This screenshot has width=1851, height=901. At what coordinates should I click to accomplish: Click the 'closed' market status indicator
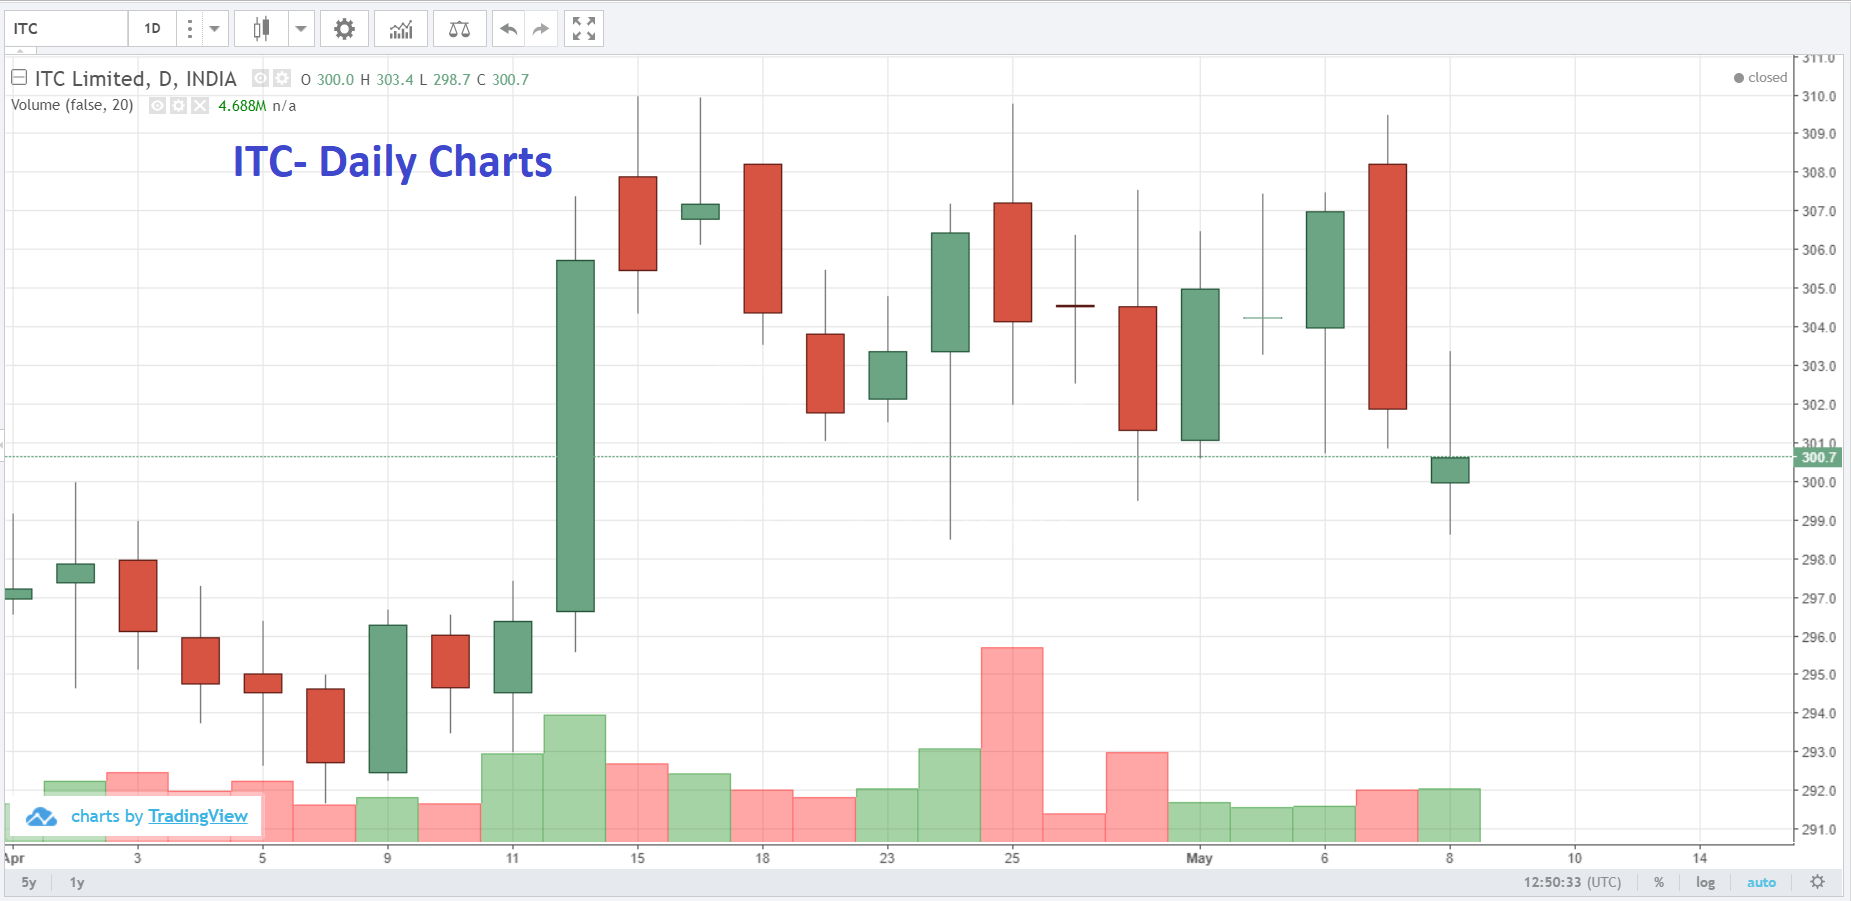pyautogui.click(x=1760, y=77)
